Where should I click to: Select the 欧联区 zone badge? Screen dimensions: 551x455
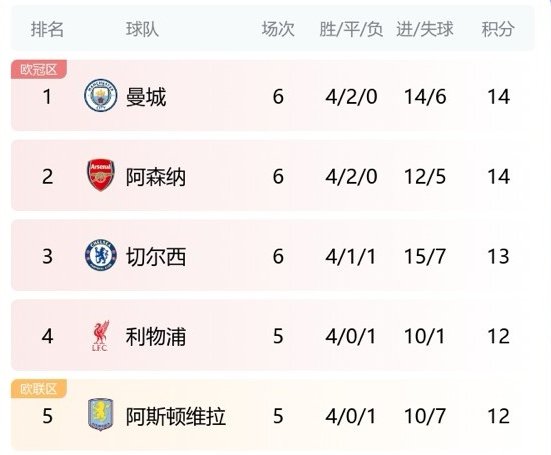(x=39, y=389)
